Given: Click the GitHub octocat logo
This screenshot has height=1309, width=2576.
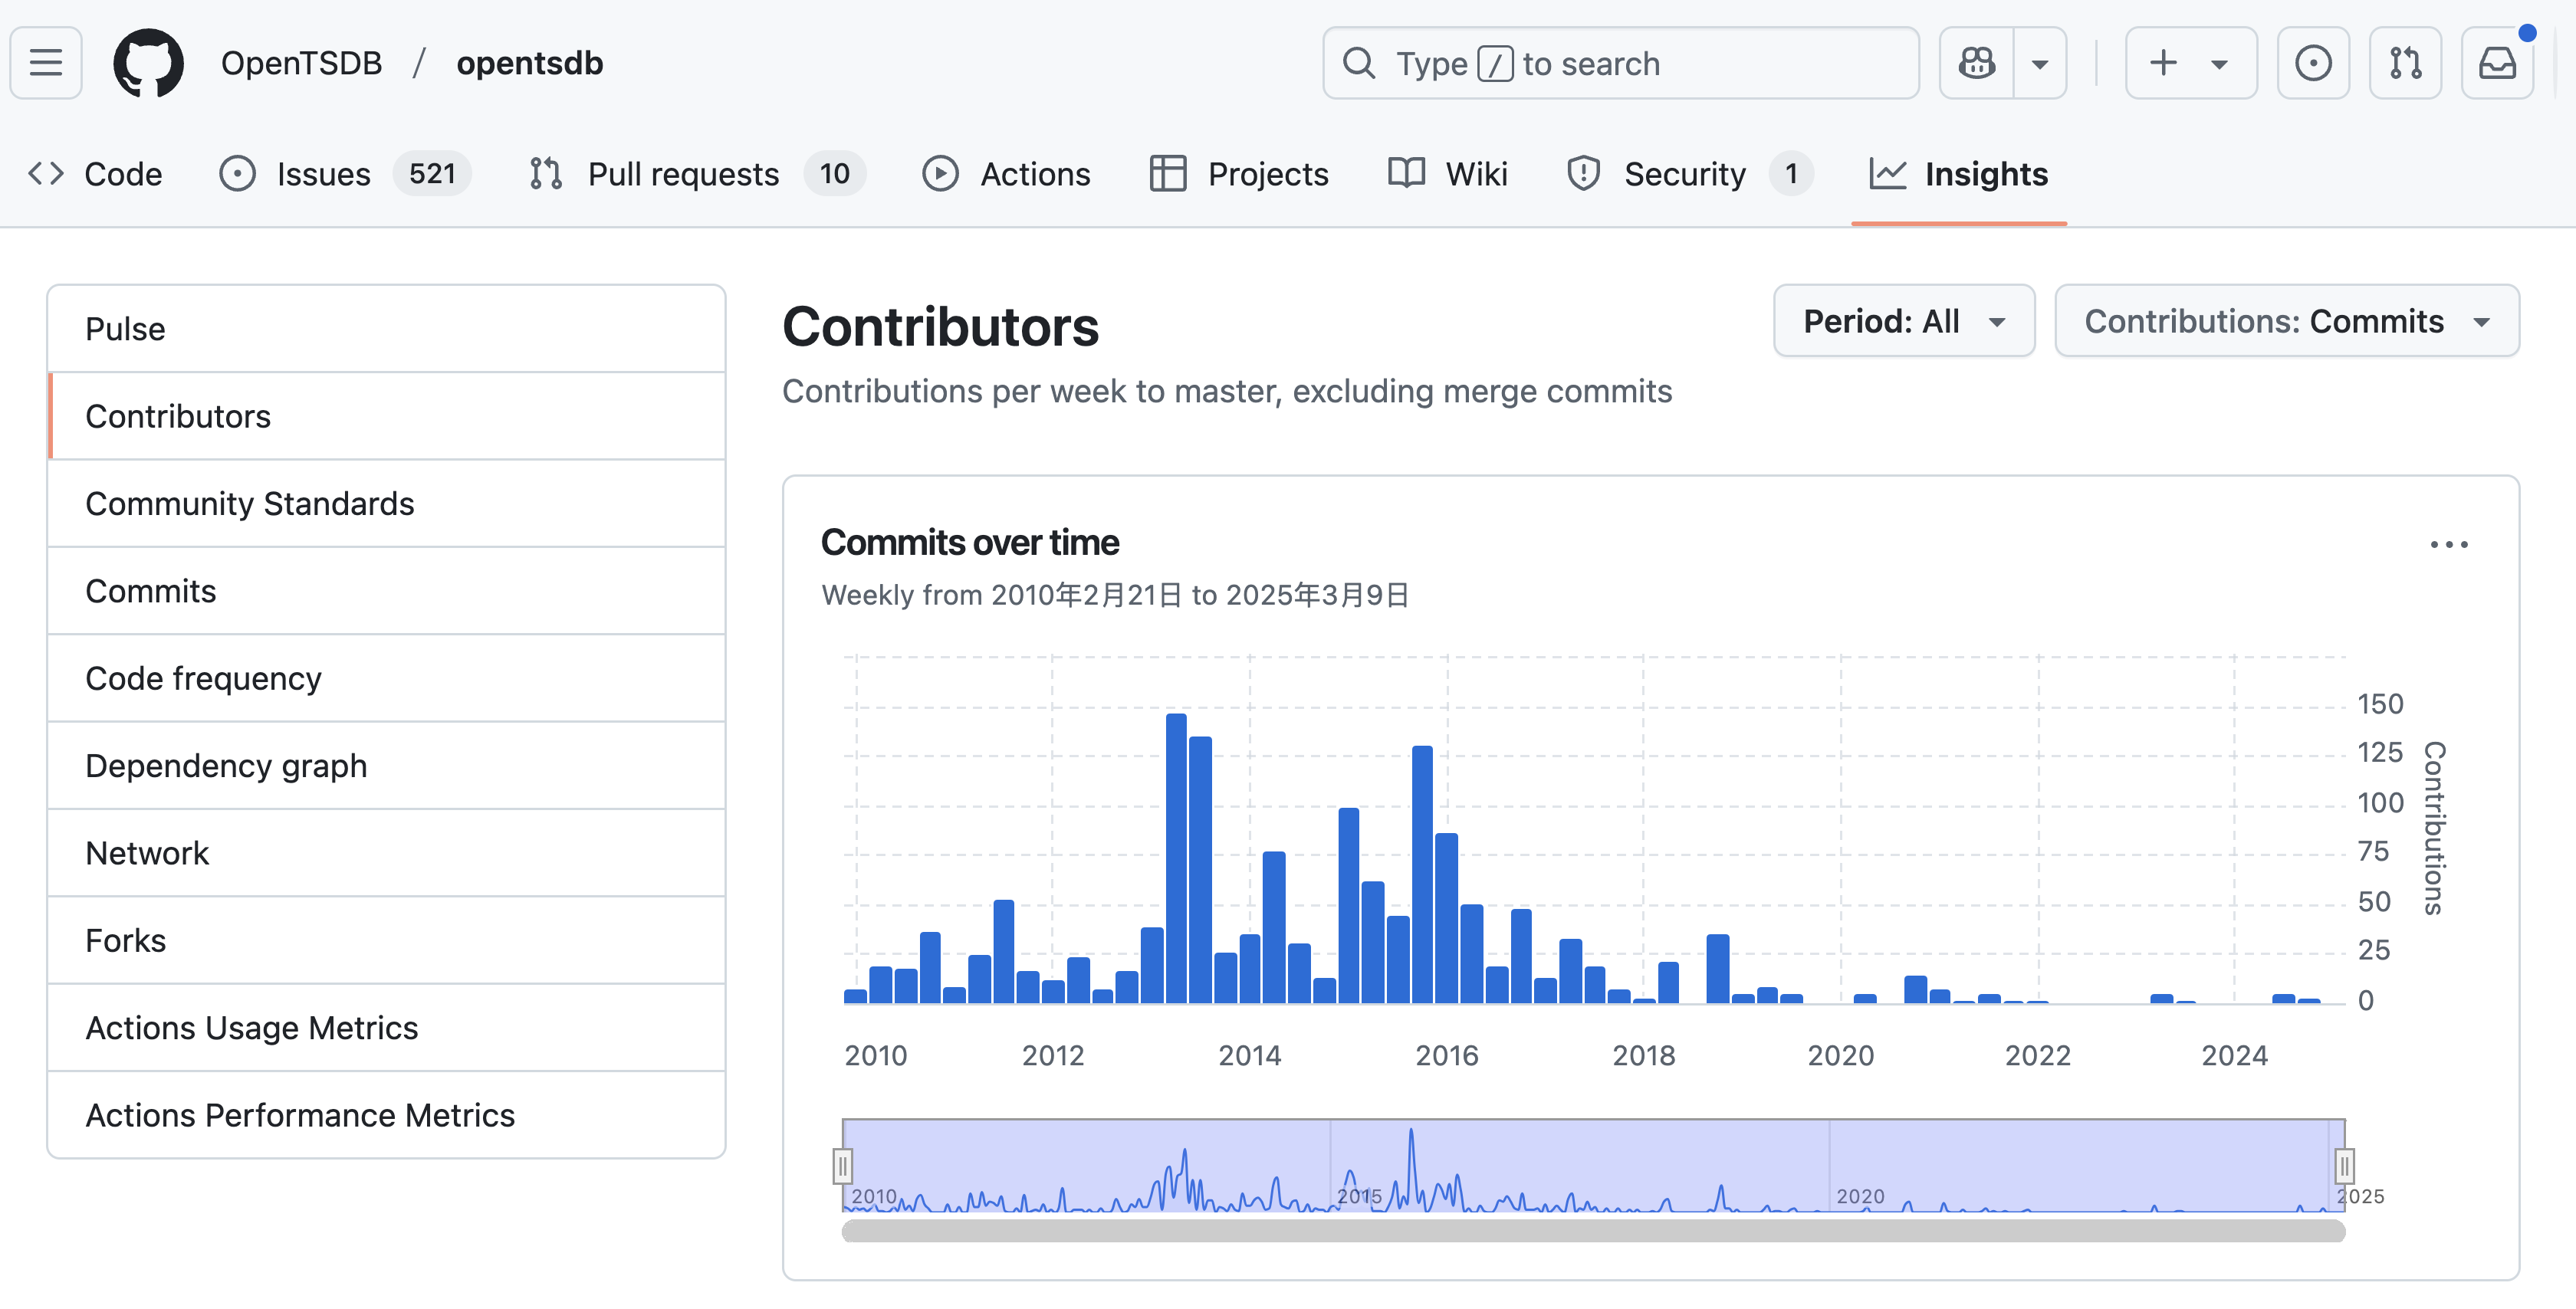Looking at the screenshot, I should point(148,63).
